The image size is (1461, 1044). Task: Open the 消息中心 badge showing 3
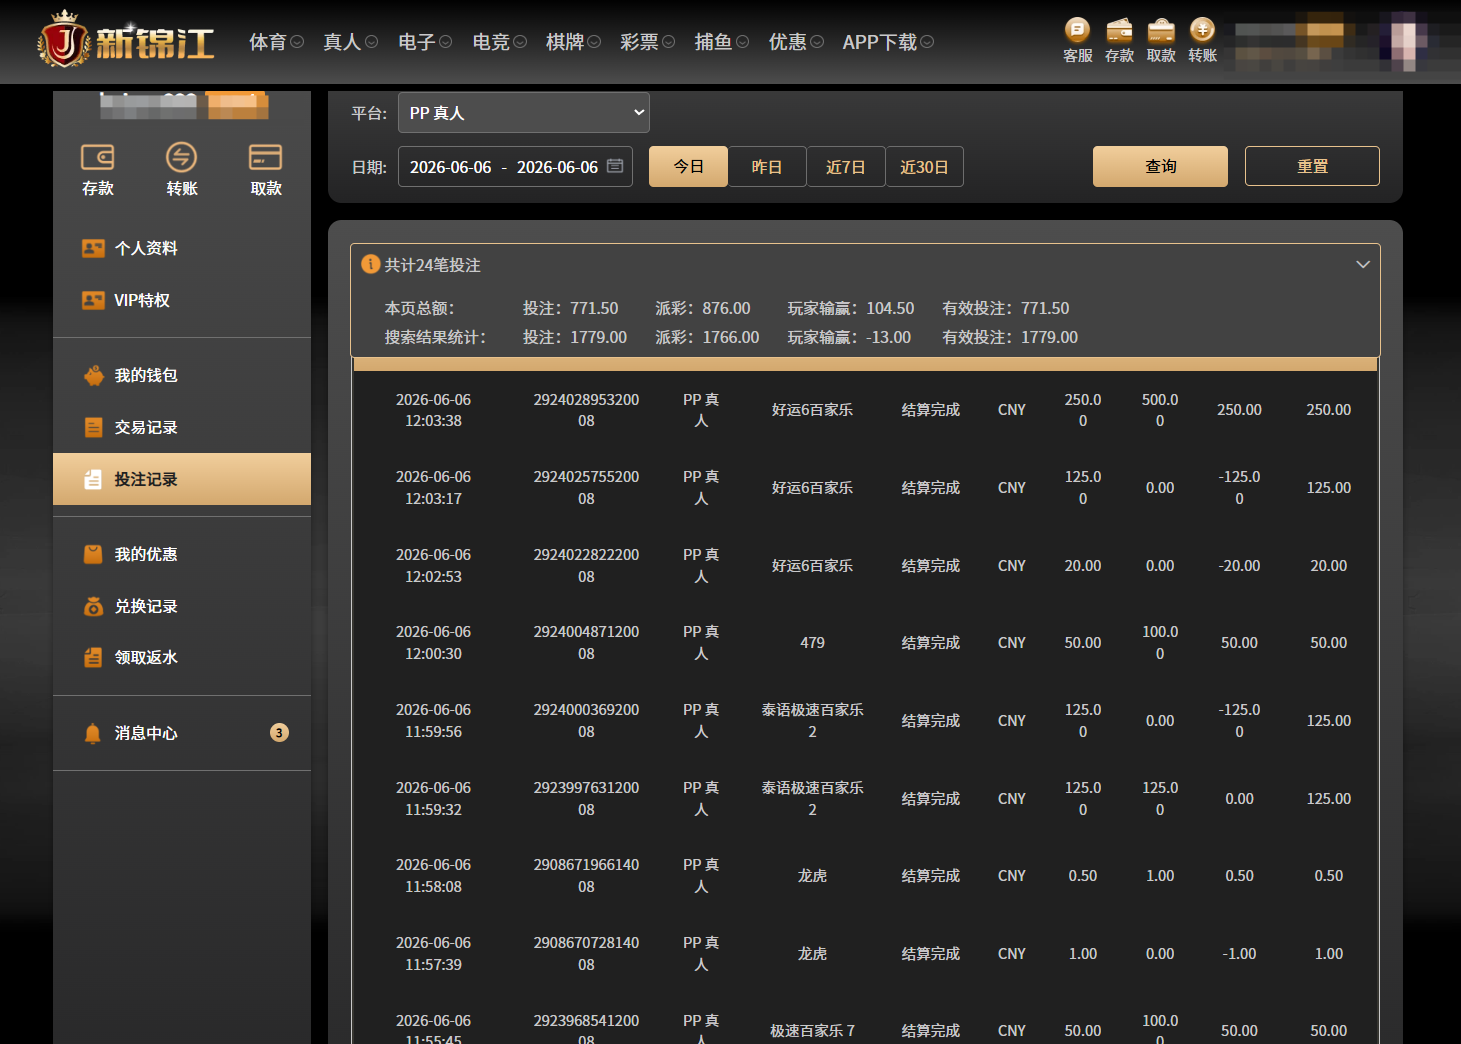coord(279,733)
